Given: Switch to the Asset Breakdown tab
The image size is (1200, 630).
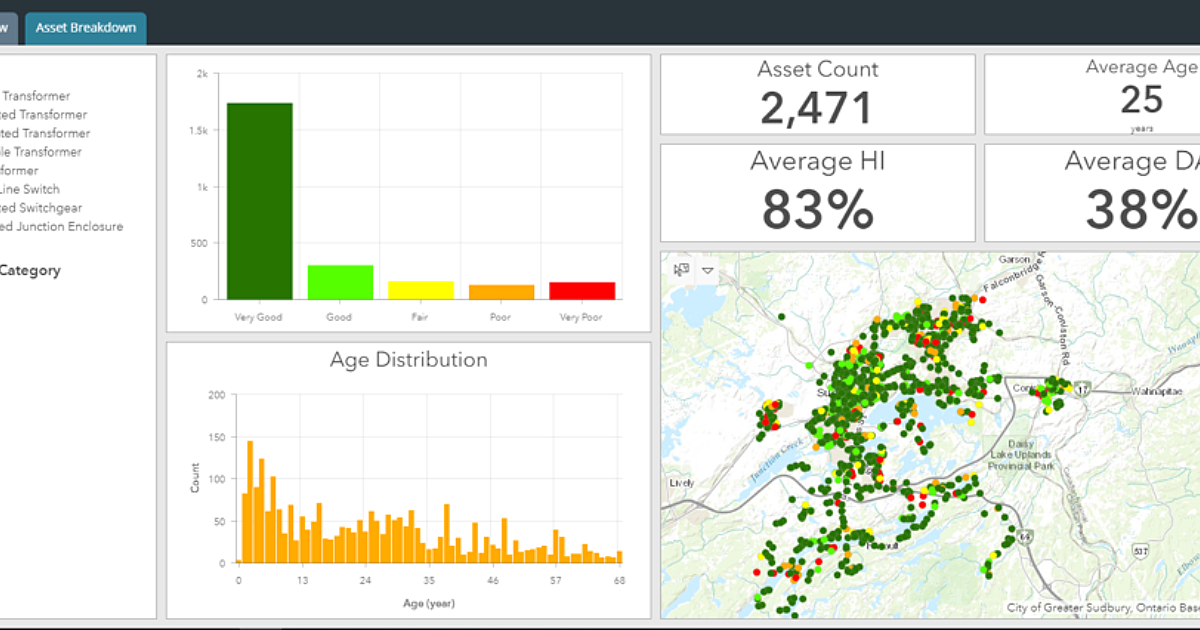Looking at the screenshot, I should [x=85, y=28].
